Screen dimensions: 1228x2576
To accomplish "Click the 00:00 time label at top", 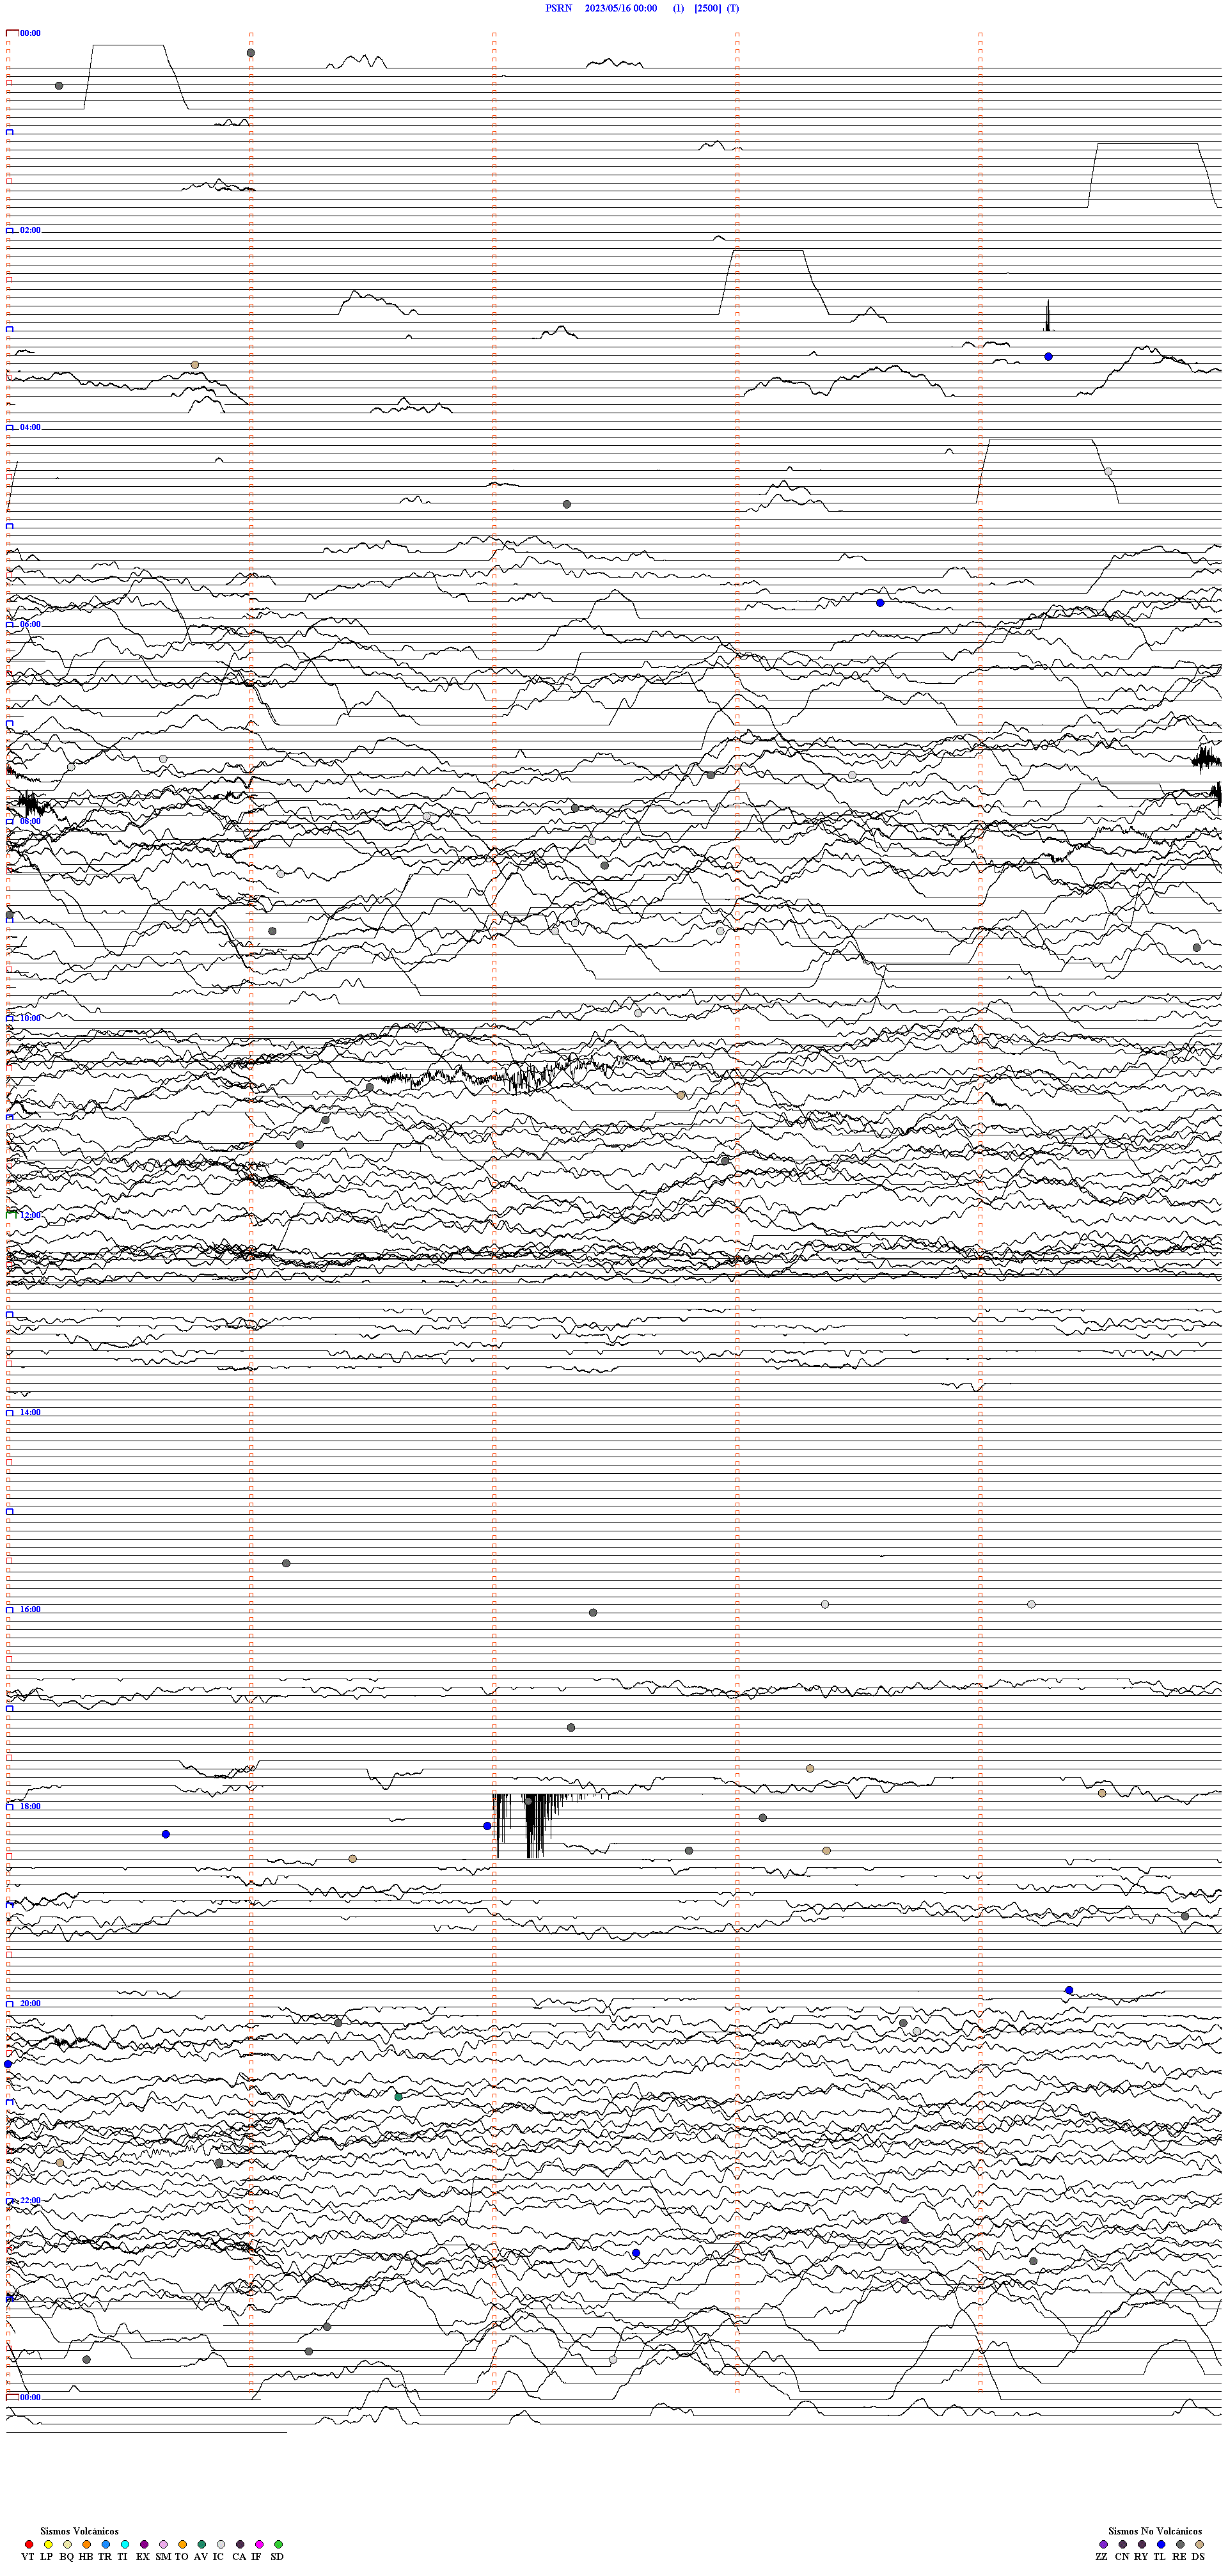I will 30,33.
